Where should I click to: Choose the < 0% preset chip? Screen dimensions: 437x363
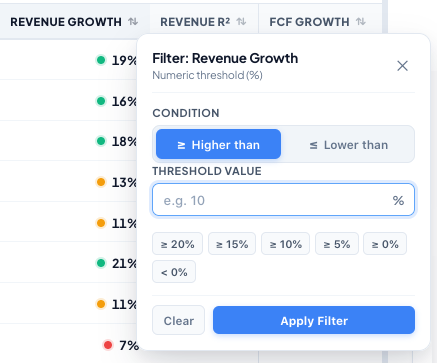click(x=174, y=272)
